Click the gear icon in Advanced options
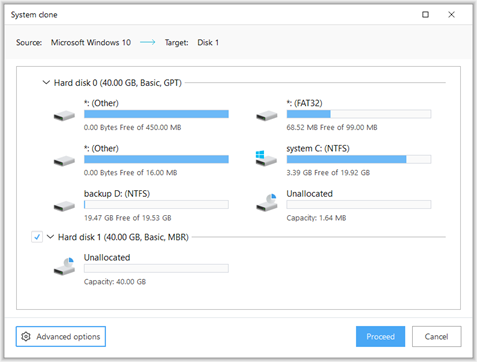 click(26, 337)
